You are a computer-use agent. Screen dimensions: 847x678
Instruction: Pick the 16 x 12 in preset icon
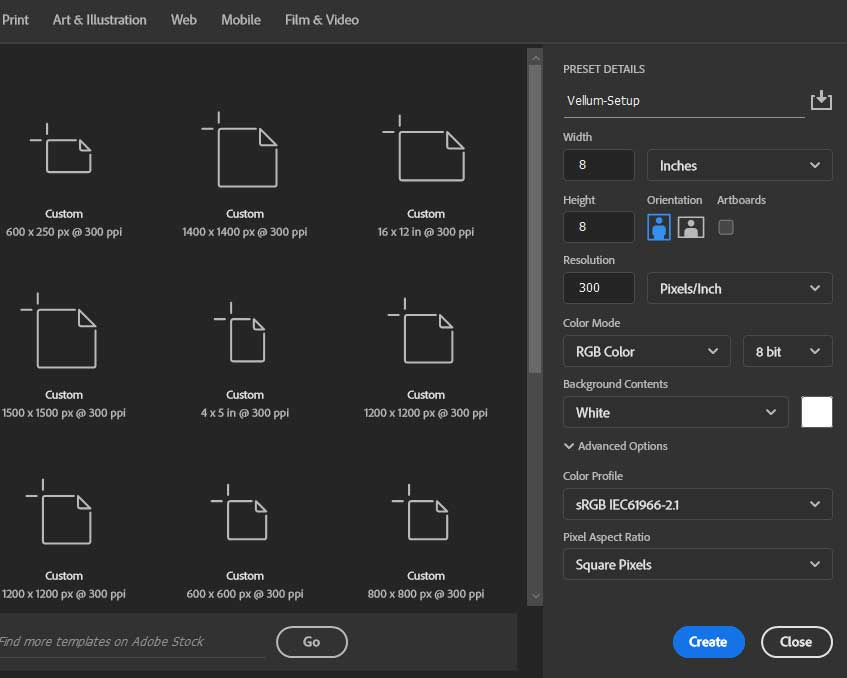(x=431, y=154)
